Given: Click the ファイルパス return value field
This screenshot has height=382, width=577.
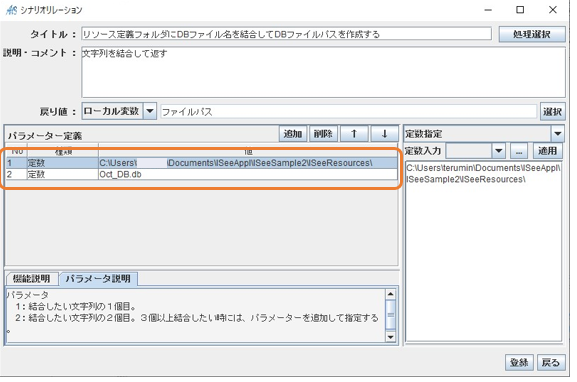Looking at the screenshot, I should pos(348,112).
